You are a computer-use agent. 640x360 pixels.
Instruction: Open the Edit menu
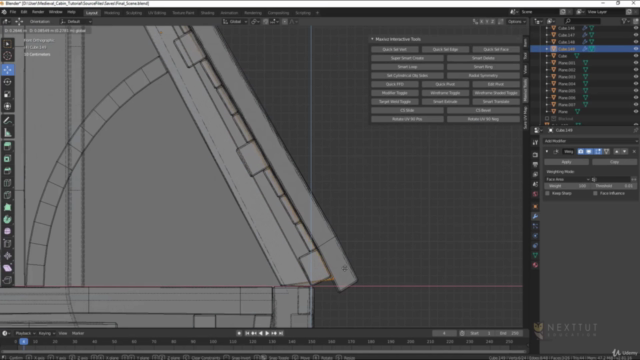click(24, 12)
